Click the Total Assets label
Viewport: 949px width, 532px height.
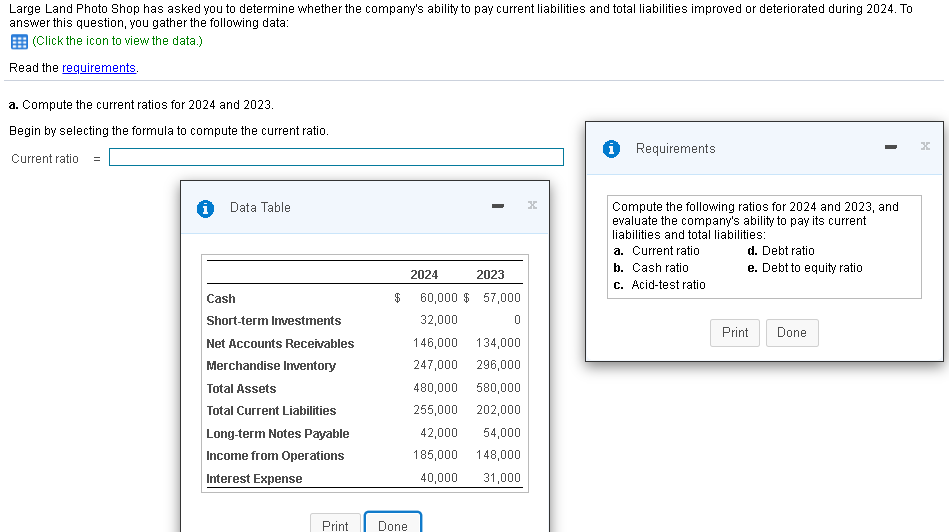pos(241,389)
